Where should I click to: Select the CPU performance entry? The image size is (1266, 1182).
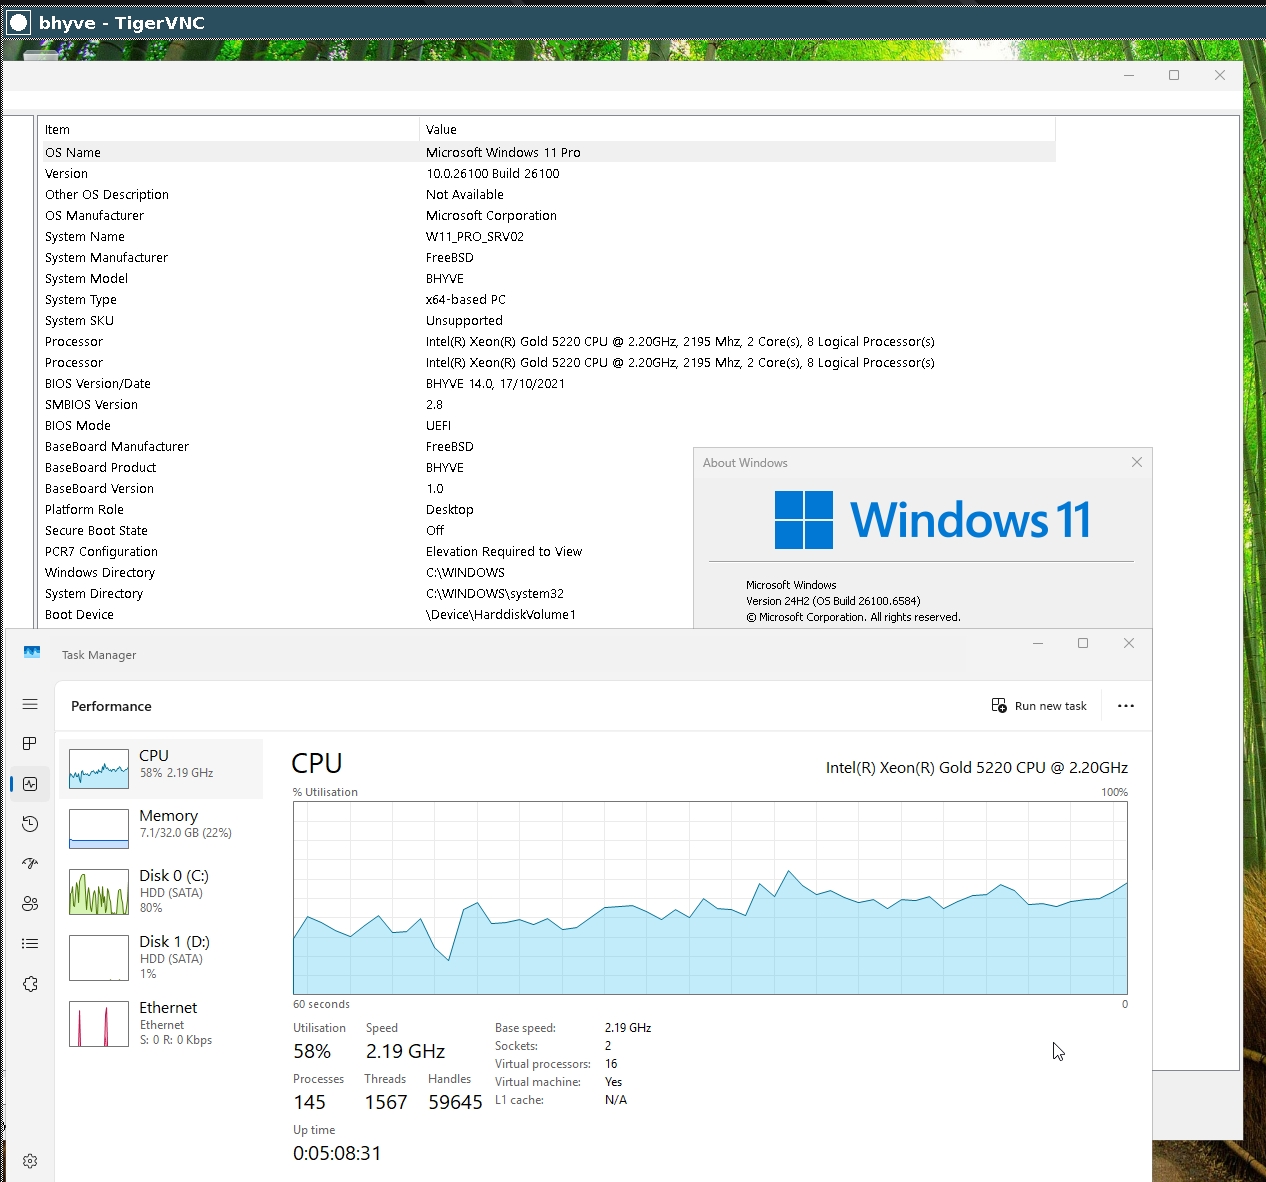[x=161, y=768]
